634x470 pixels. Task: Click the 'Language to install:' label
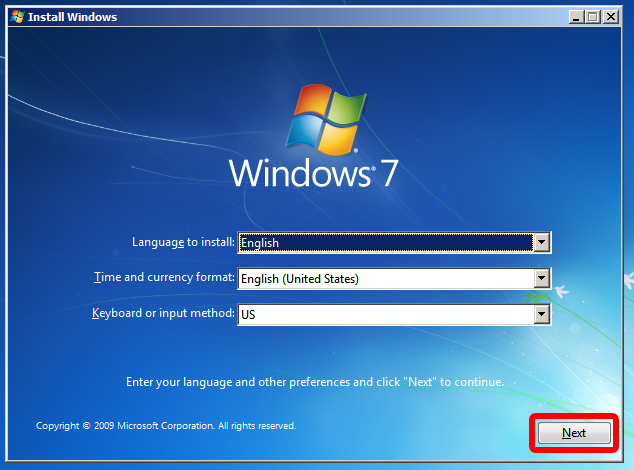coord(183,242)
